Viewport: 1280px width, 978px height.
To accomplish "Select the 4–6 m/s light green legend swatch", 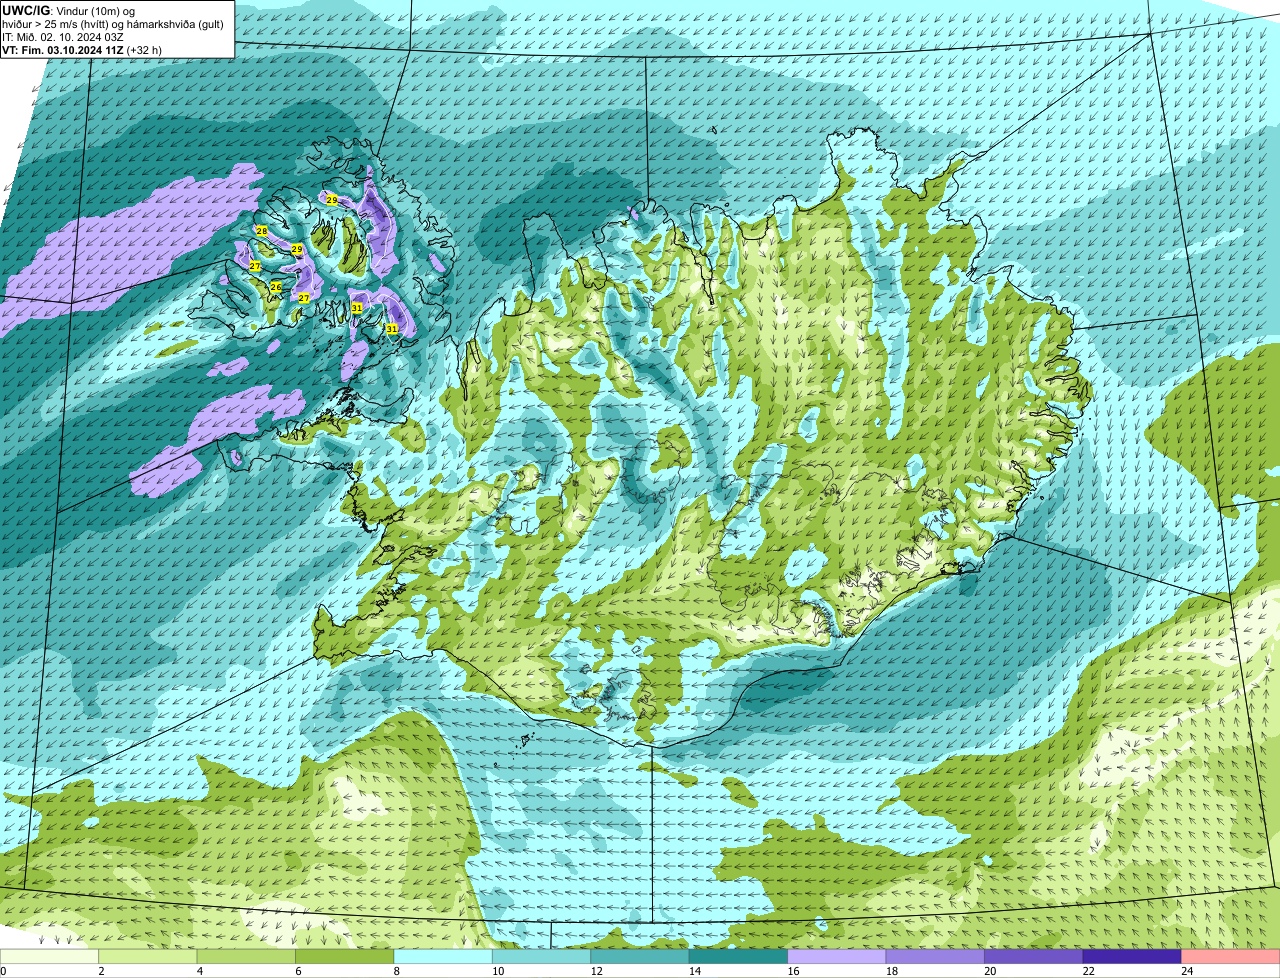I will click(x=246, y=957).
